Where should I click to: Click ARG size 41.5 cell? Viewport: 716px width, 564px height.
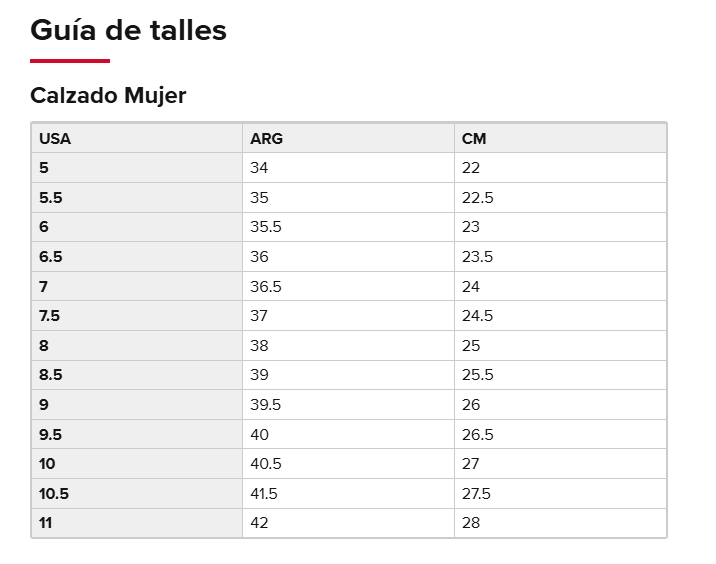[348, 494]
